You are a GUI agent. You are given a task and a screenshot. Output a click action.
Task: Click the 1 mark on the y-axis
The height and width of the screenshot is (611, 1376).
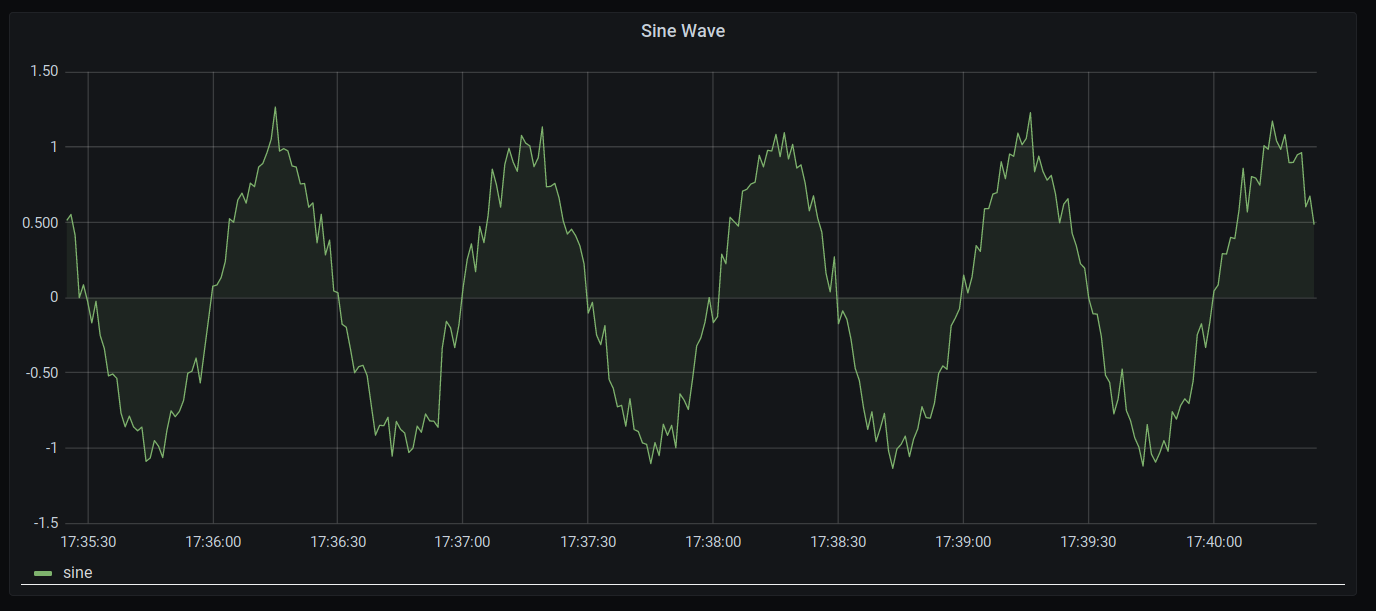pyautogui.click(x=52, y=146)
